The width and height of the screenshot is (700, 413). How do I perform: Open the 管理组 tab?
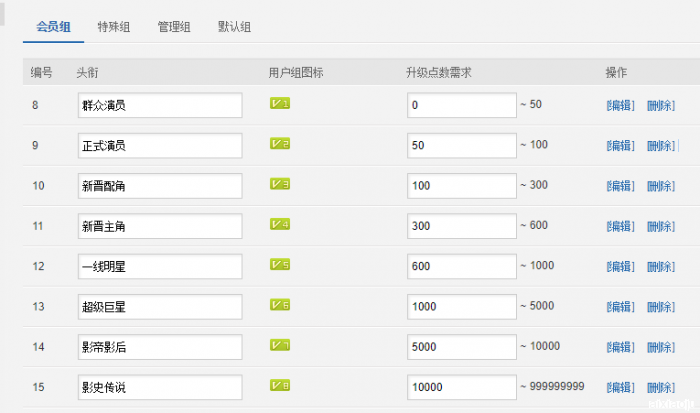[x=173, y=27]
